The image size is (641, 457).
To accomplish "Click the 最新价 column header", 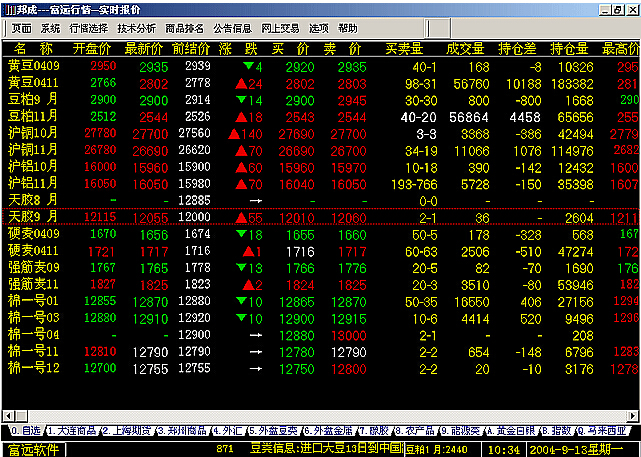I will pos(143,49).
